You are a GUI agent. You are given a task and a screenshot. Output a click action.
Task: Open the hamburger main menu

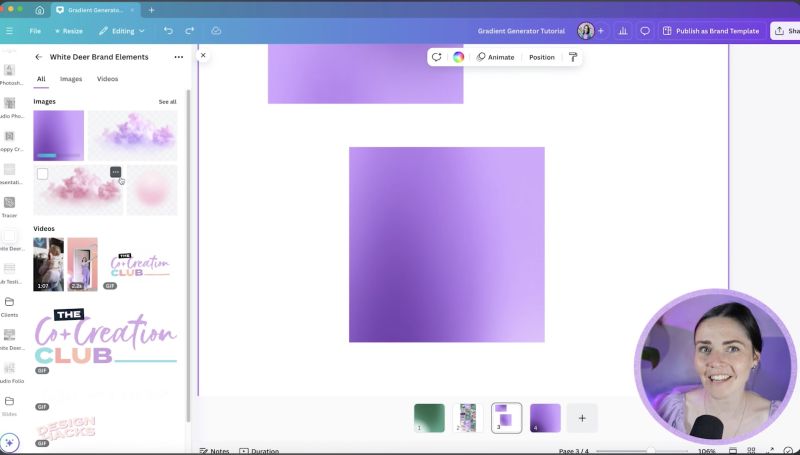coord(9,31)
